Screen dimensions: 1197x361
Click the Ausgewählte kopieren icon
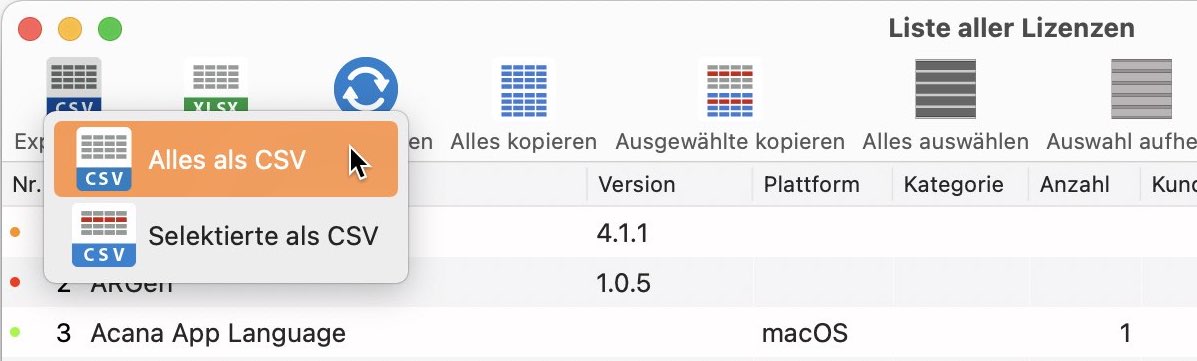(x=730, y=90)
